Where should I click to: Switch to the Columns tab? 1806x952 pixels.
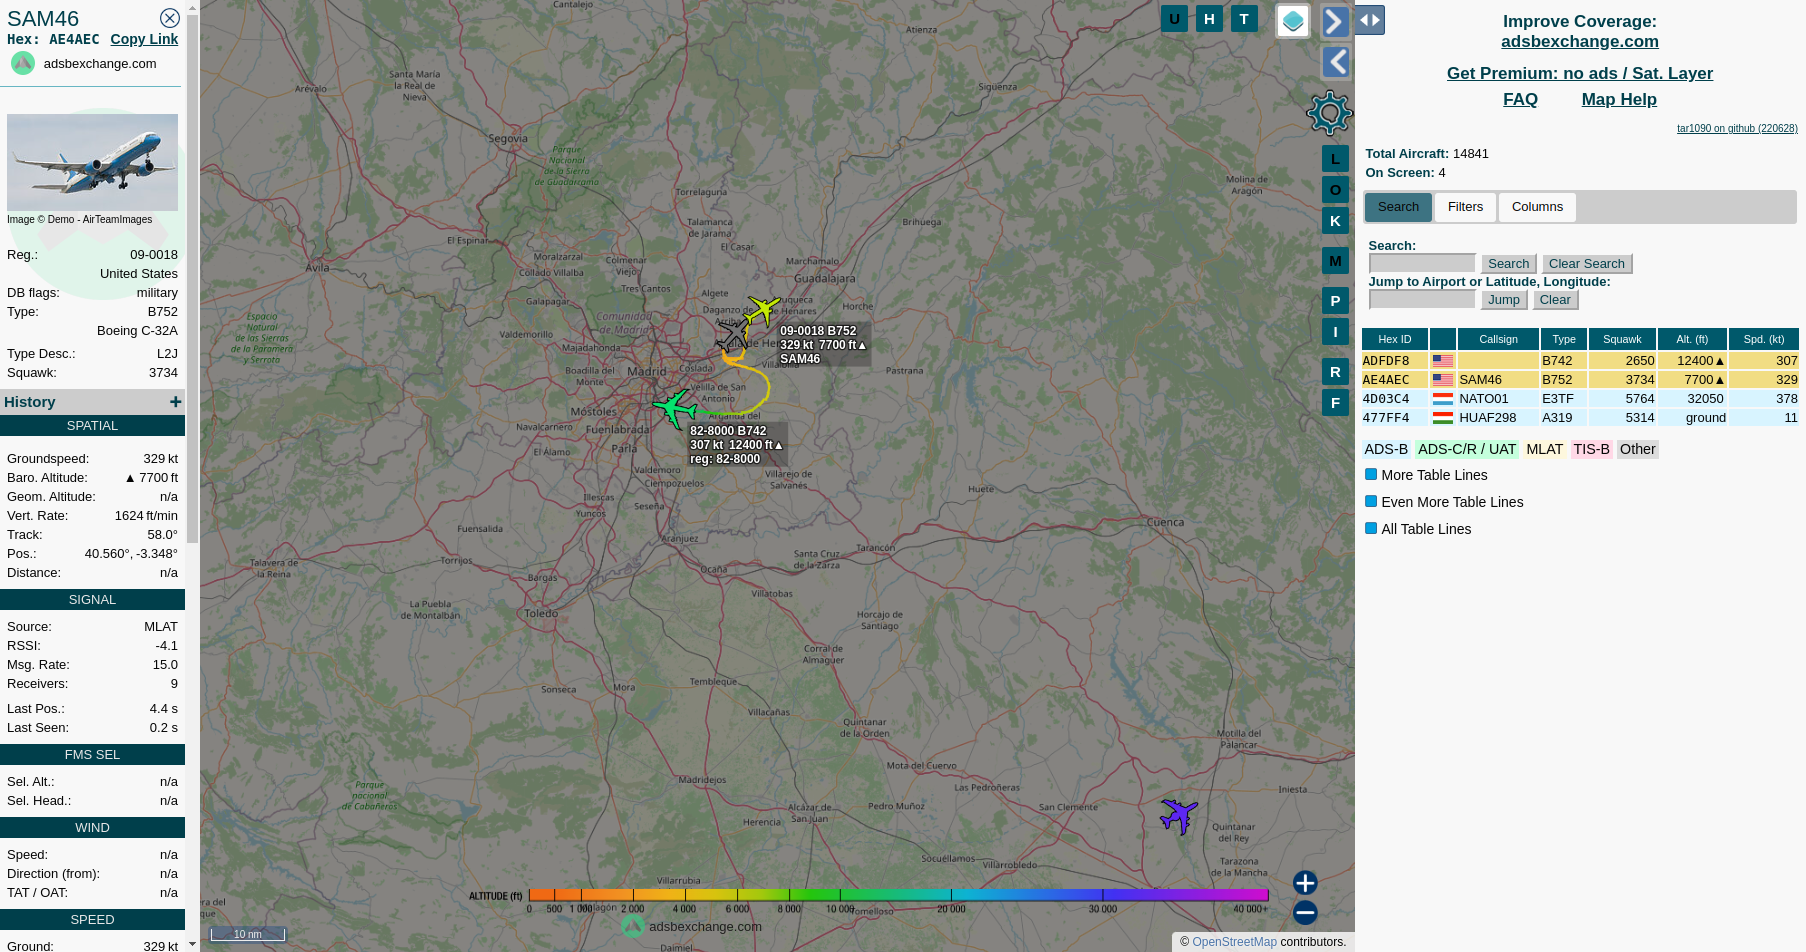tap(1537, 207)
